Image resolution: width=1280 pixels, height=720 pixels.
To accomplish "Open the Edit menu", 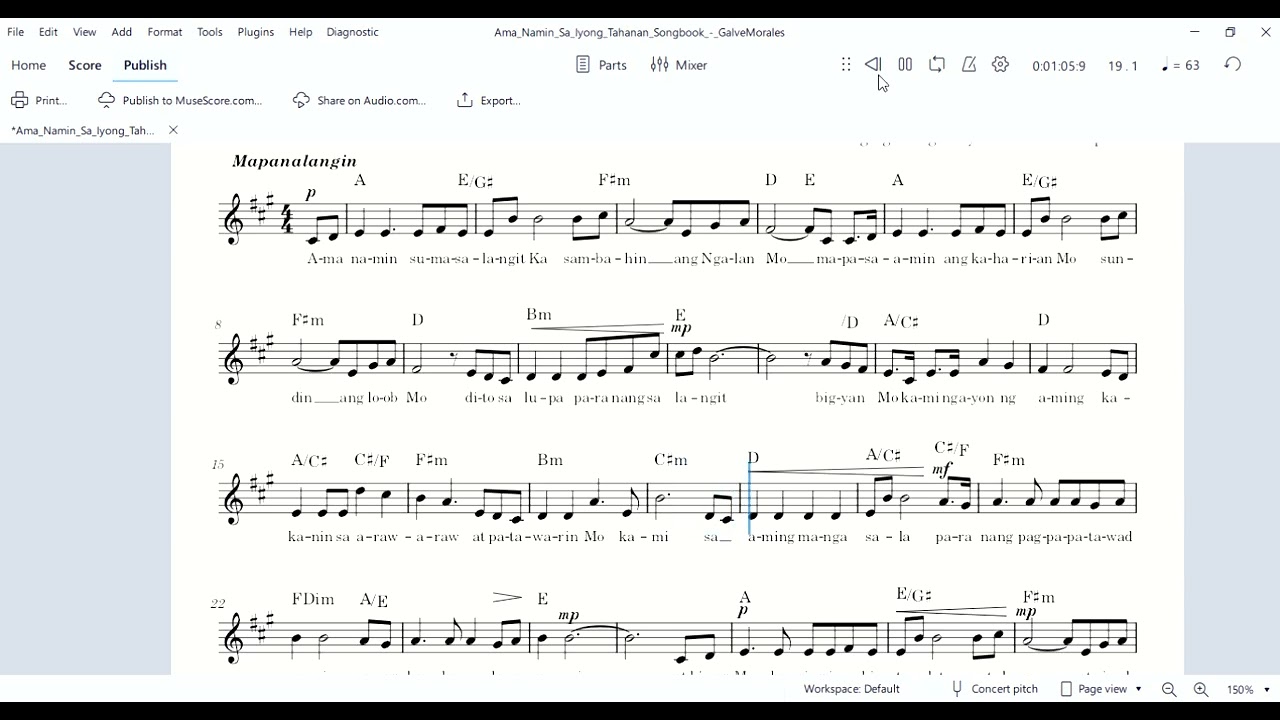I will [x=48, y=32].
